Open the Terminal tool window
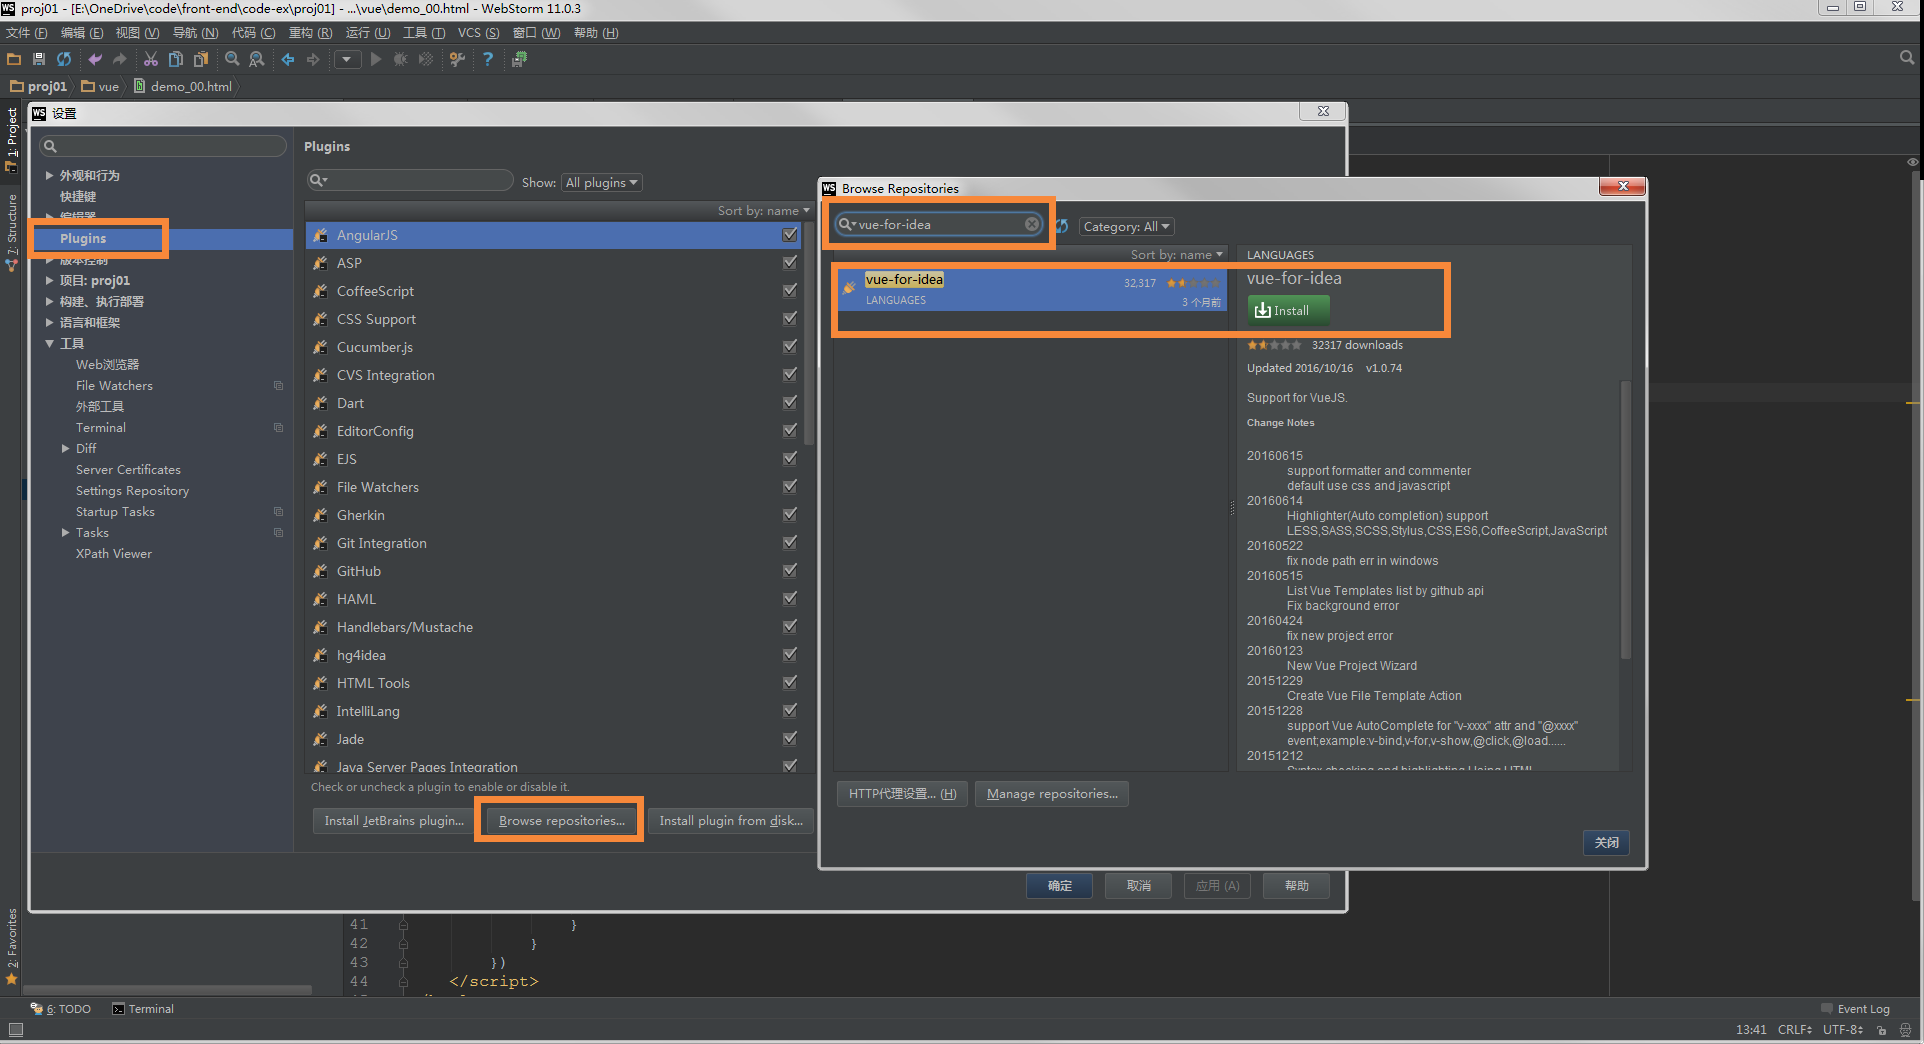Viewport: 1924px width, 1044px height. [x=143, y=1009]
